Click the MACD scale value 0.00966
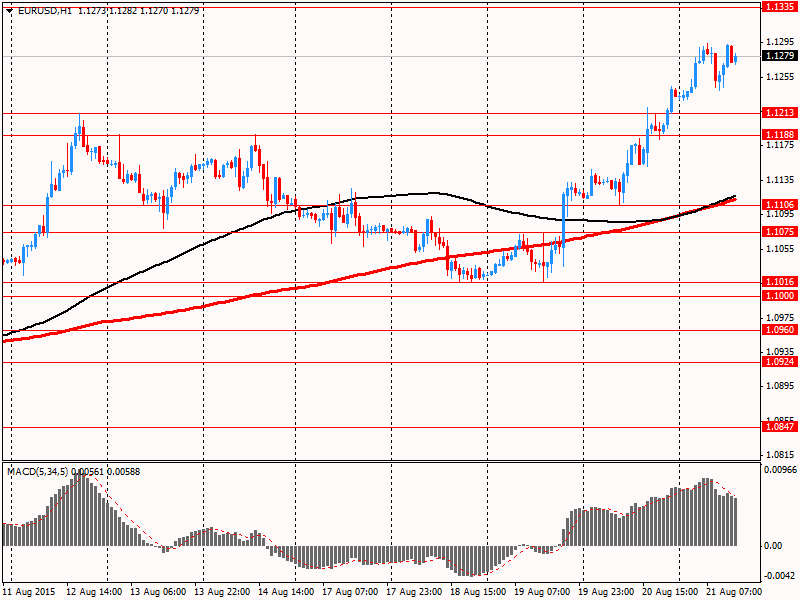Screen dimensions: 800x600 780,469
